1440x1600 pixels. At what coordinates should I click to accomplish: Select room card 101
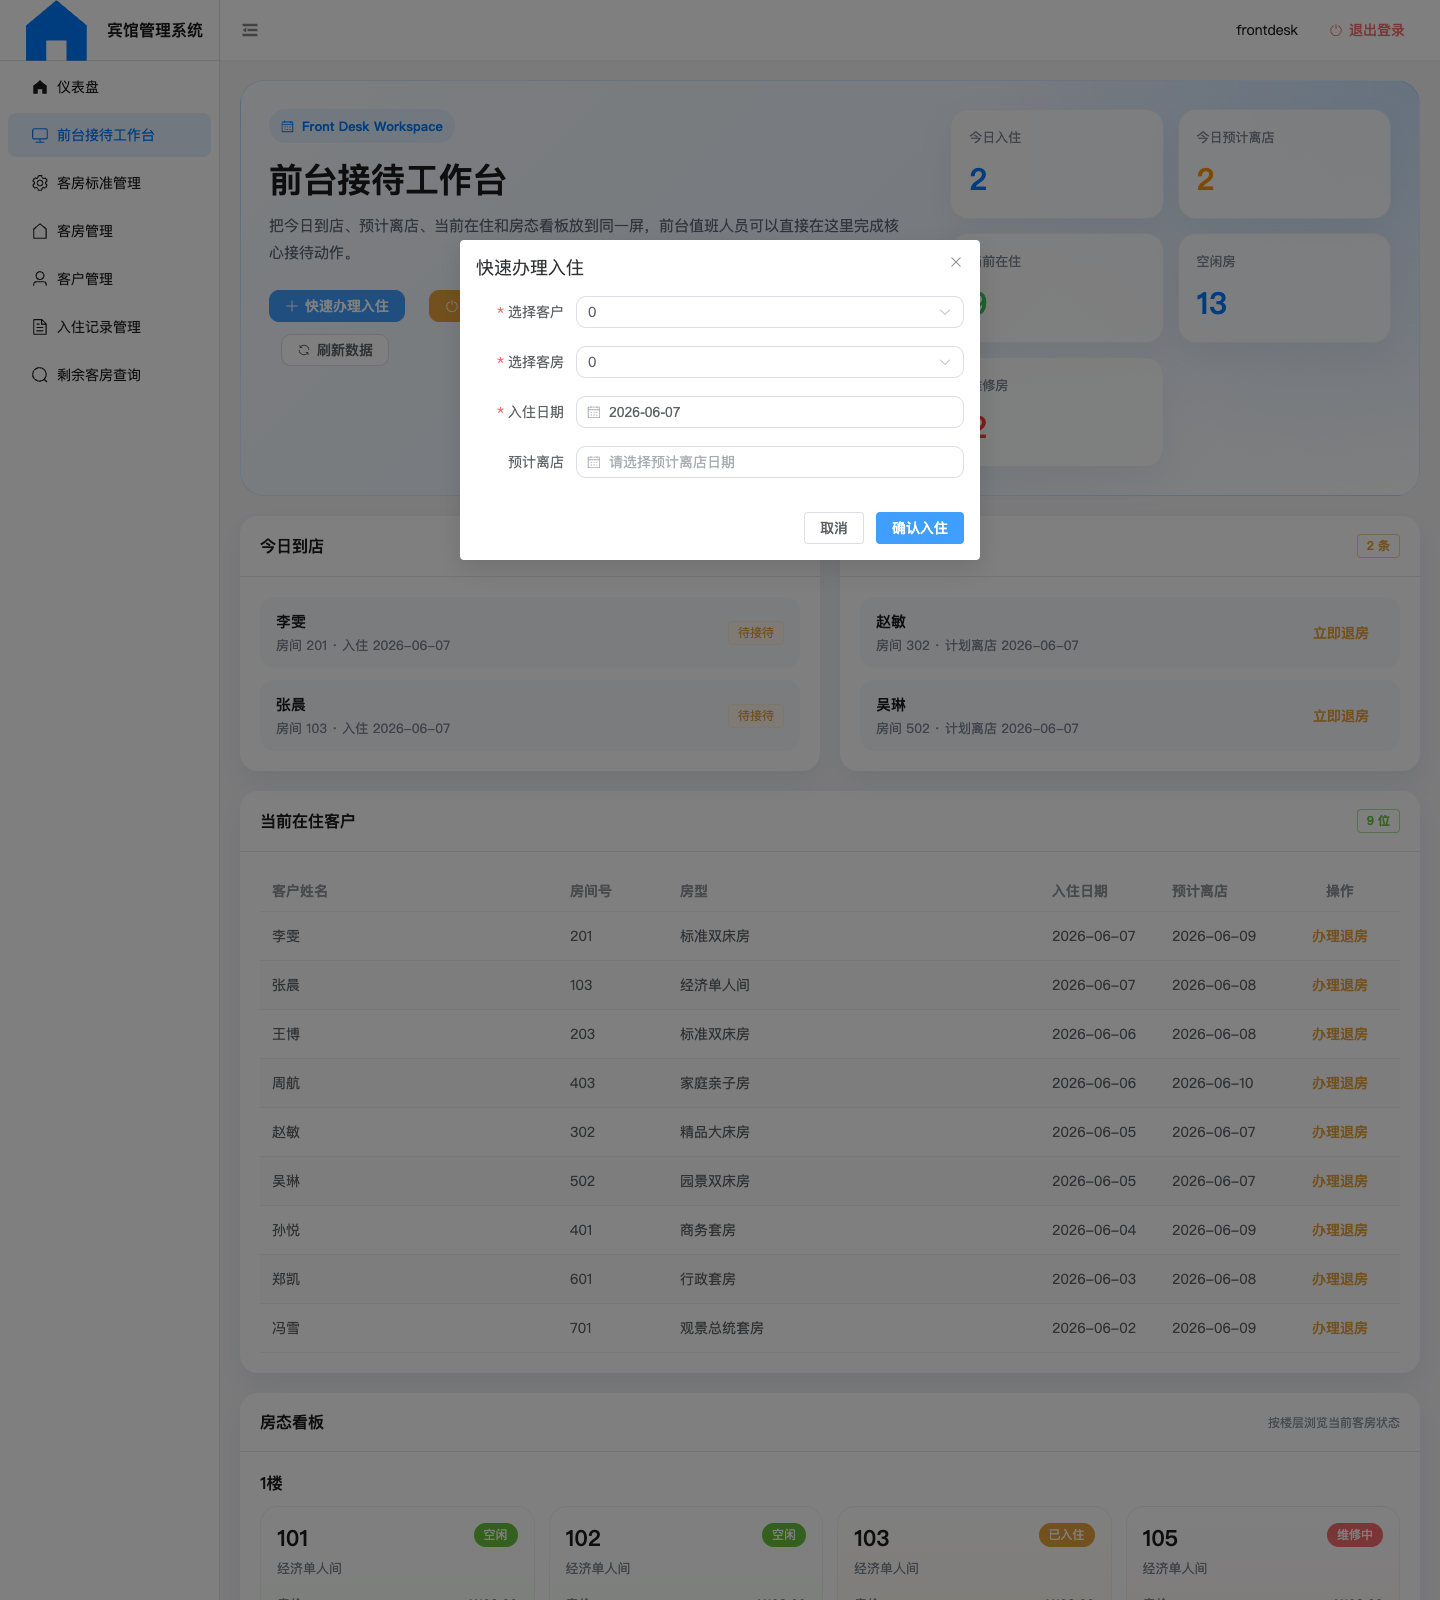[x=397, y=1554]
